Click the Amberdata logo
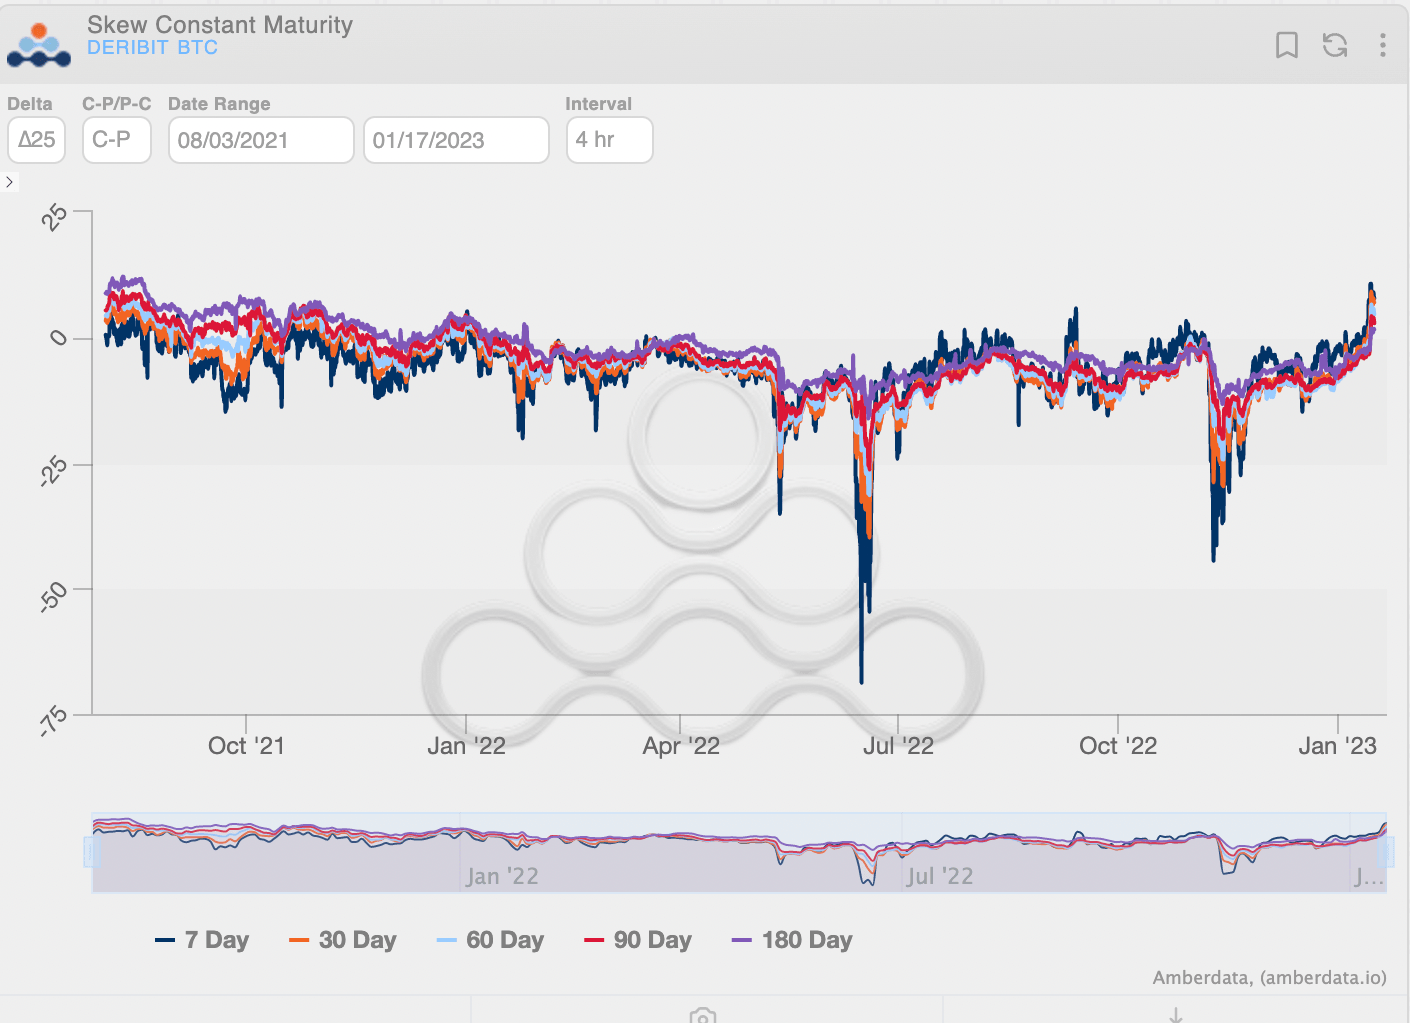The image size is (1410, 1023). (39, 43)
